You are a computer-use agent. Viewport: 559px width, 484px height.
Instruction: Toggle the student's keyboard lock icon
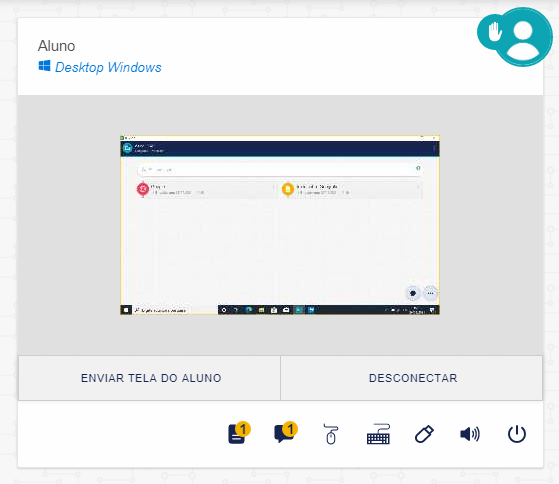pos(378,434)
